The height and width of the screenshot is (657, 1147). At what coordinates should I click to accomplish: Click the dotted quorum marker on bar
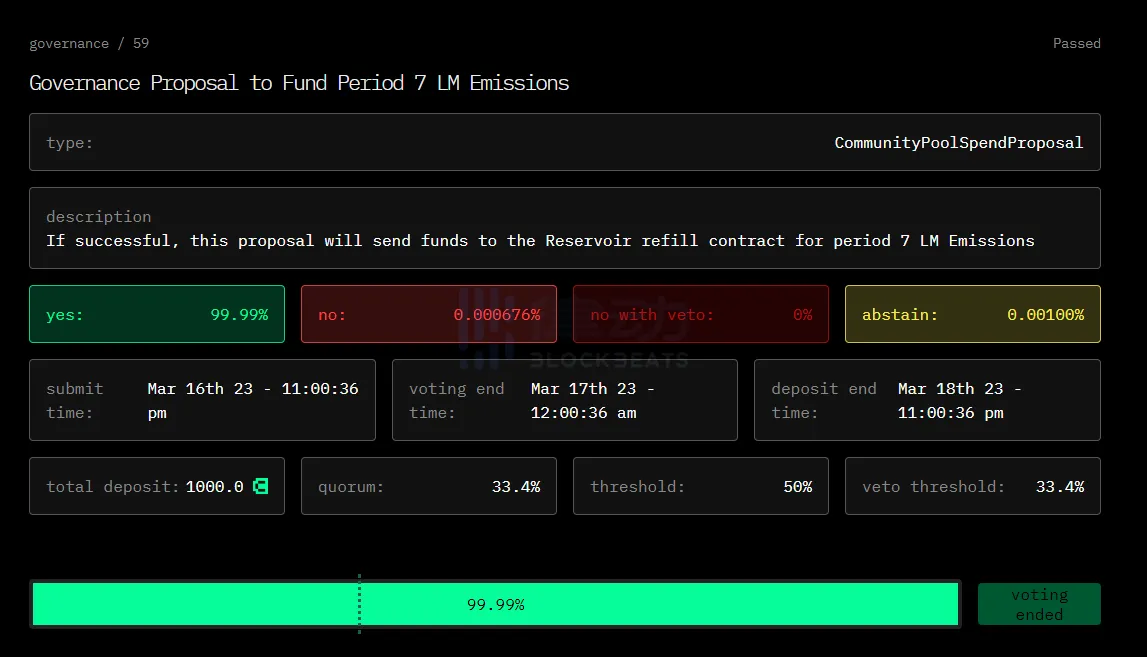359,604
